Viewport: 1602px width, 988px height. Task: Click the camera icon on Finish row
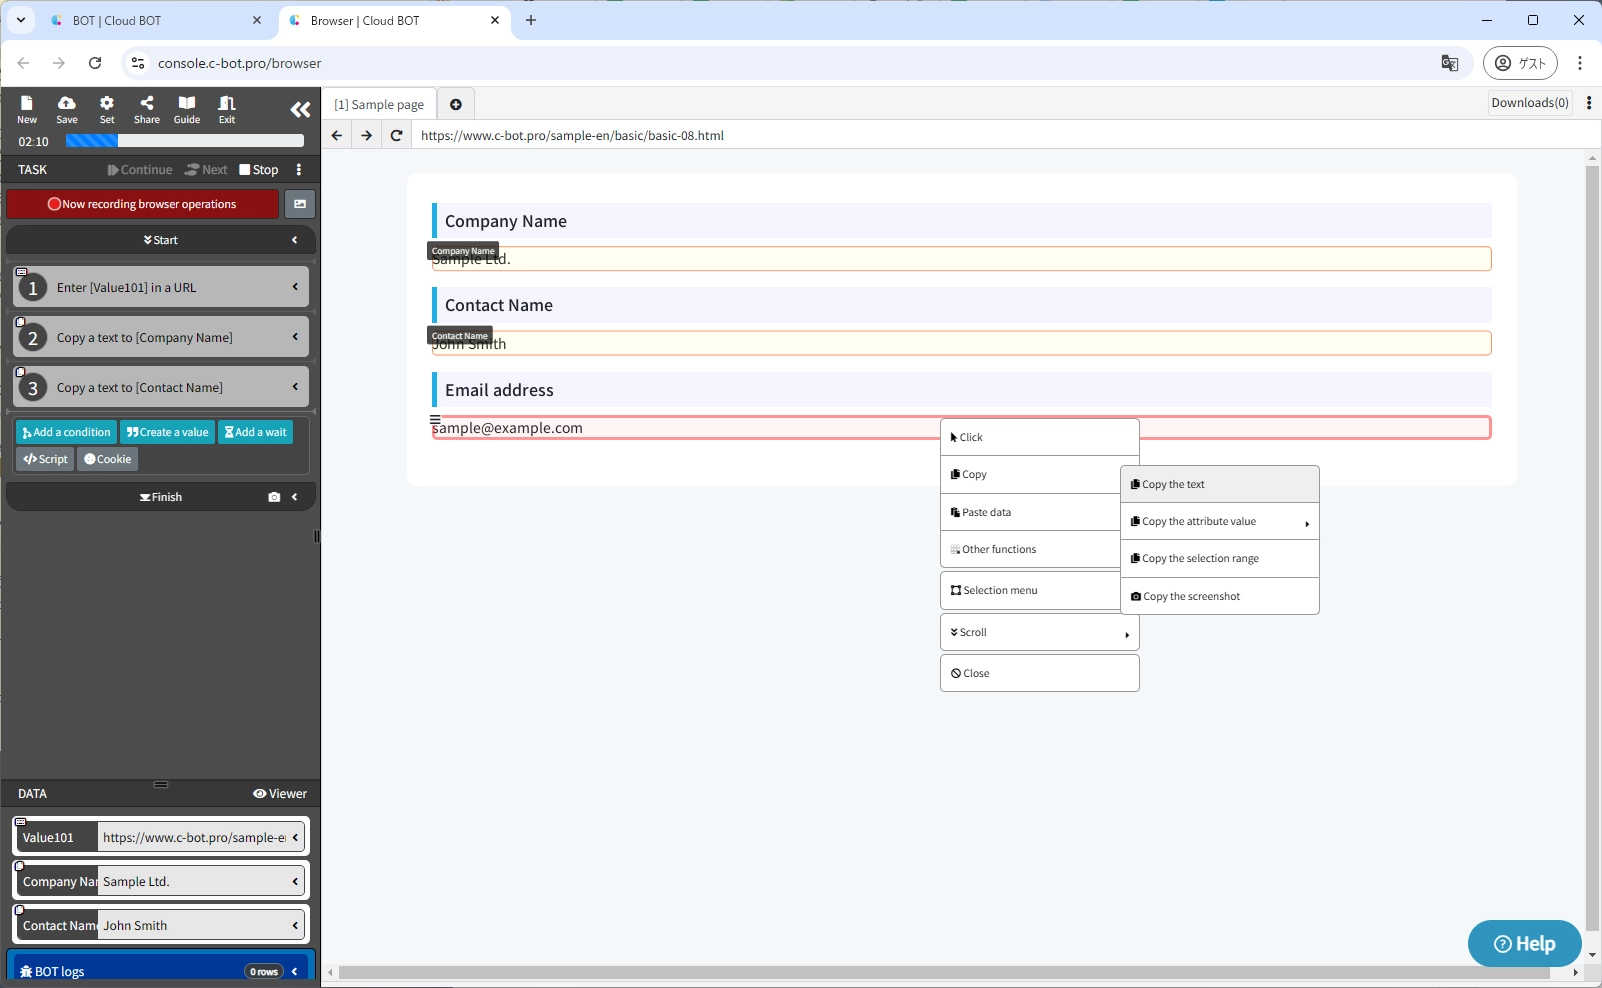click(274, 497)
